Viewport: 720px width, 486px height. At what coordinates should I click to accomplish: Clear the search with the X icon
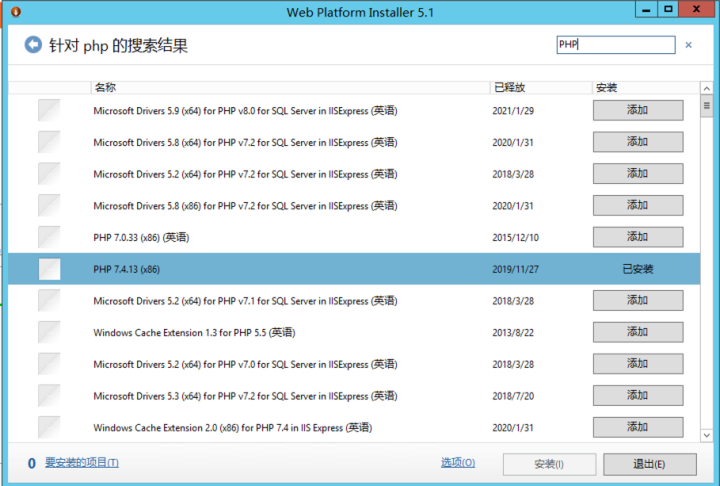(x=688, y=45)
